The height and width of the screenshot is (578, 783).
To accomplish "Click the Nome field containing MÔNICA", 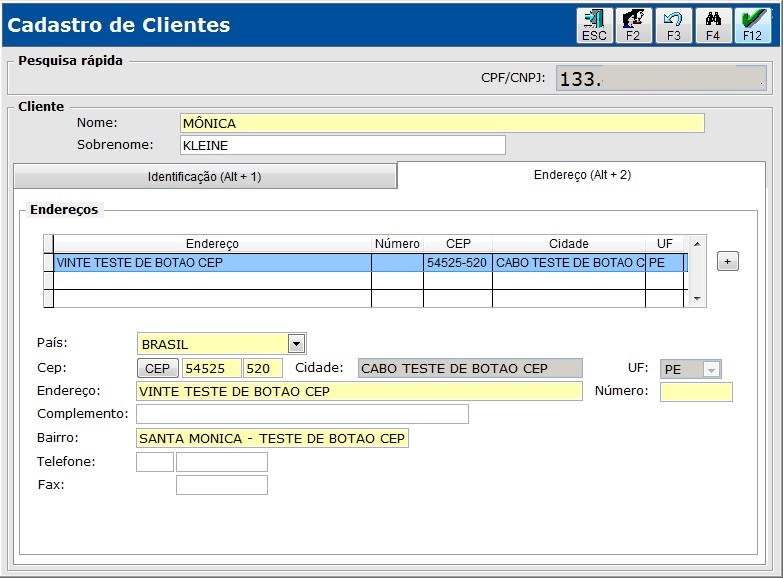I will (x=442, y=123).
